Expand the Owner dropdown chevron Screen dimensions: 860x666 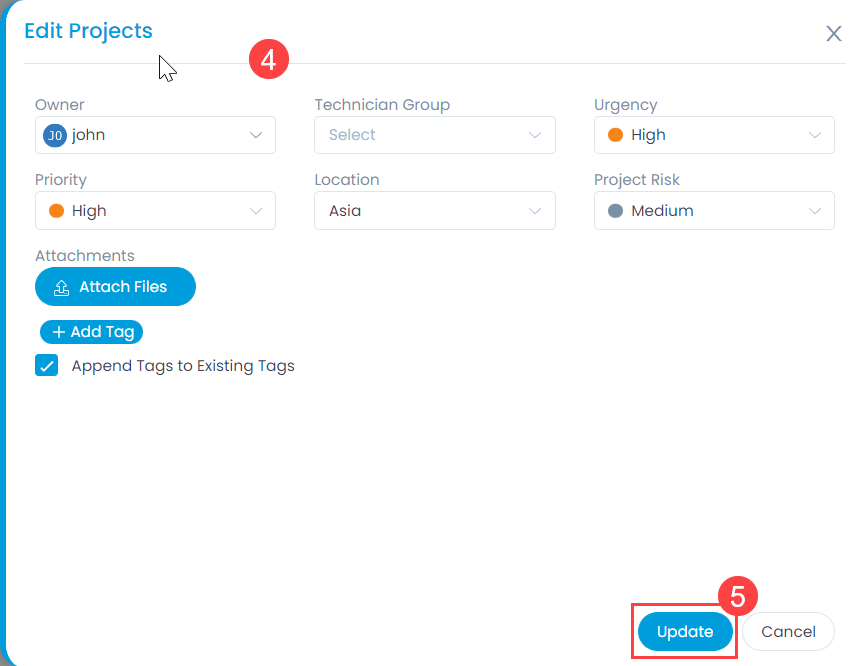click(x=256, y=135)
